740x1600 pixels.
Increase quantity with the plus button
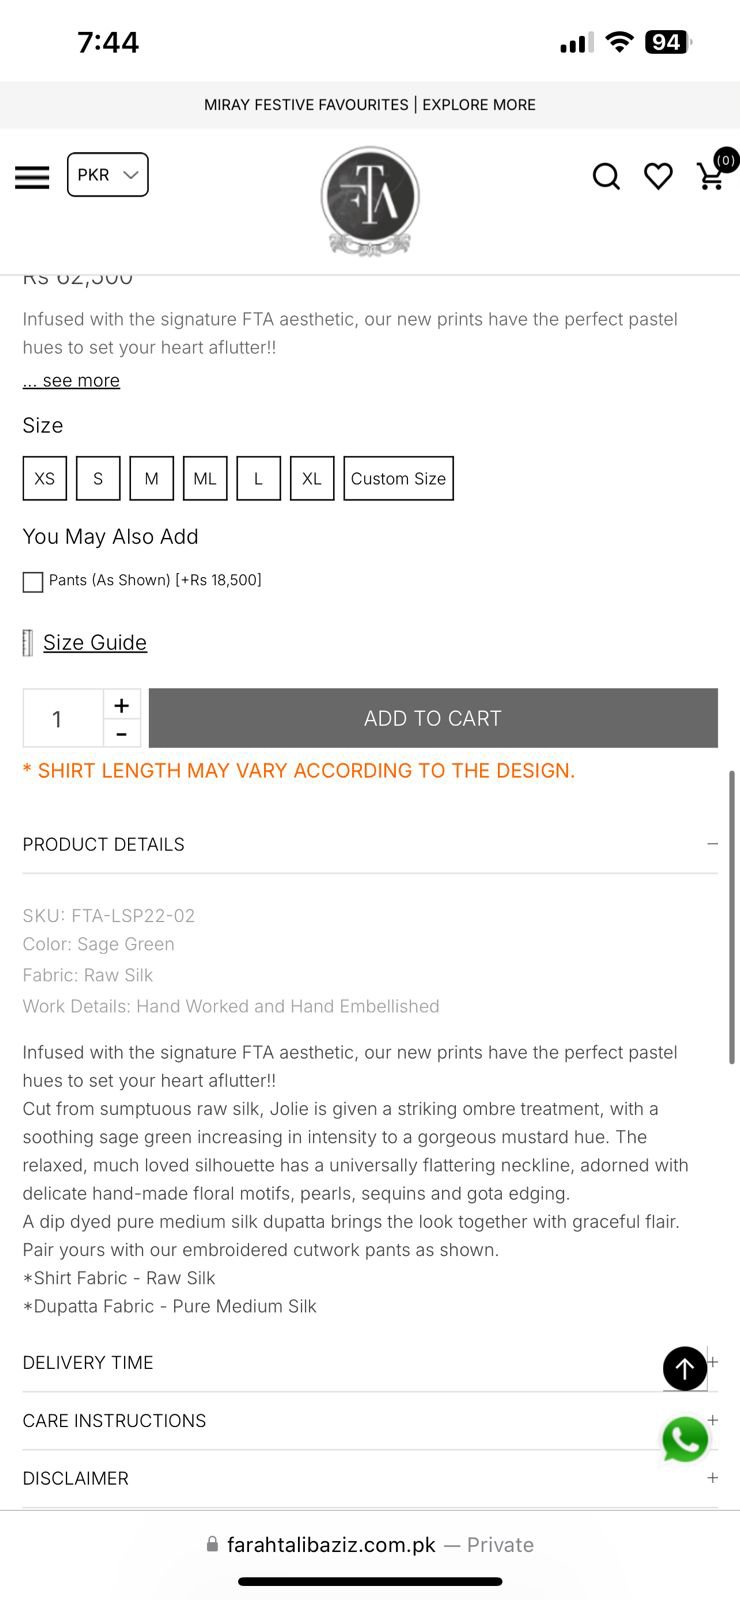click(121, 705)
